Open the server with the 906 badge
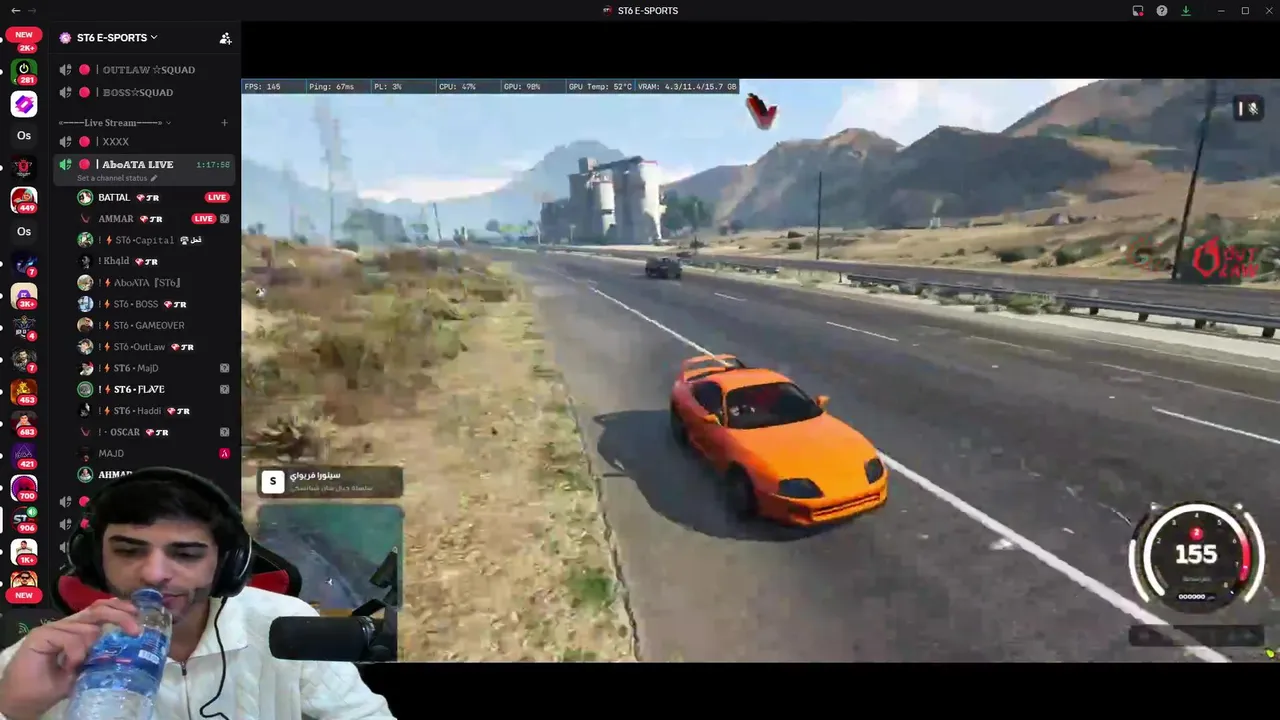The height and width of the screenshot is (720, 1280). tap(24, 520)
